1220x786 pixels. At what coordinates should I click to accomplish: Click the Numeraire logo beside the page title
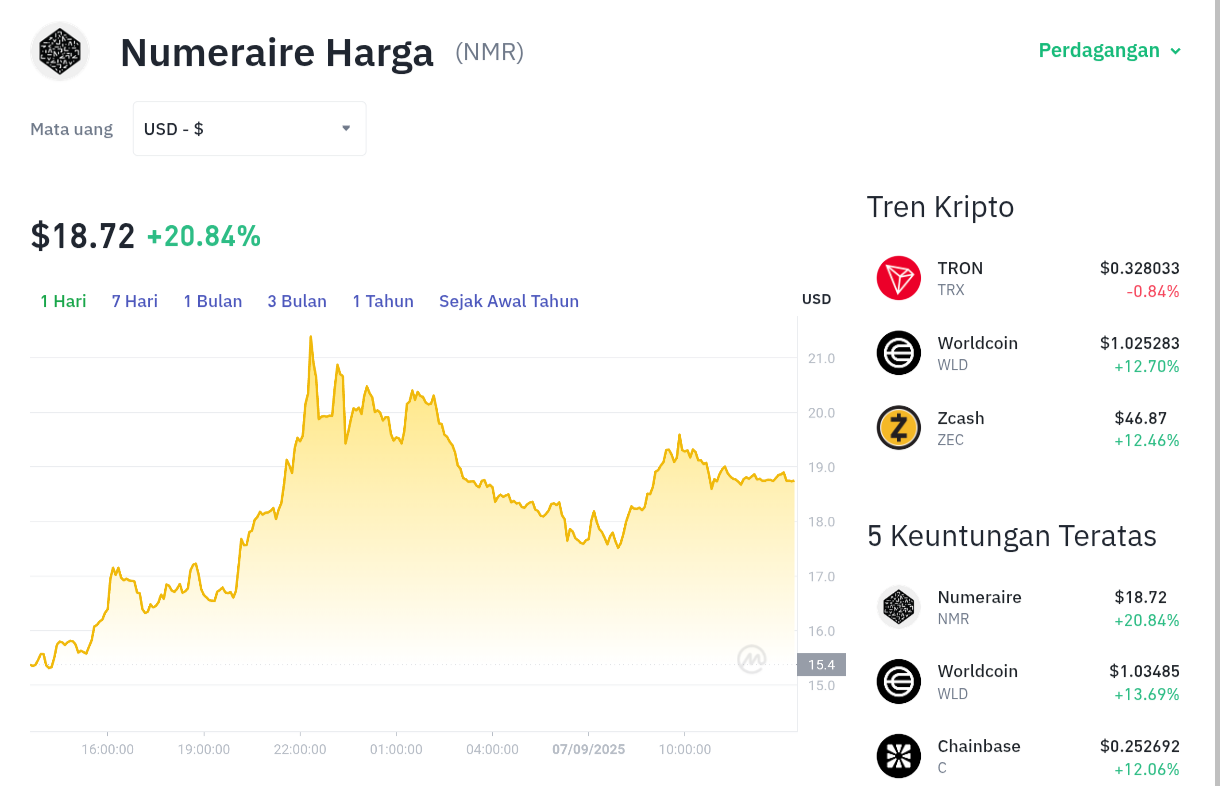[x=60, y=51]
